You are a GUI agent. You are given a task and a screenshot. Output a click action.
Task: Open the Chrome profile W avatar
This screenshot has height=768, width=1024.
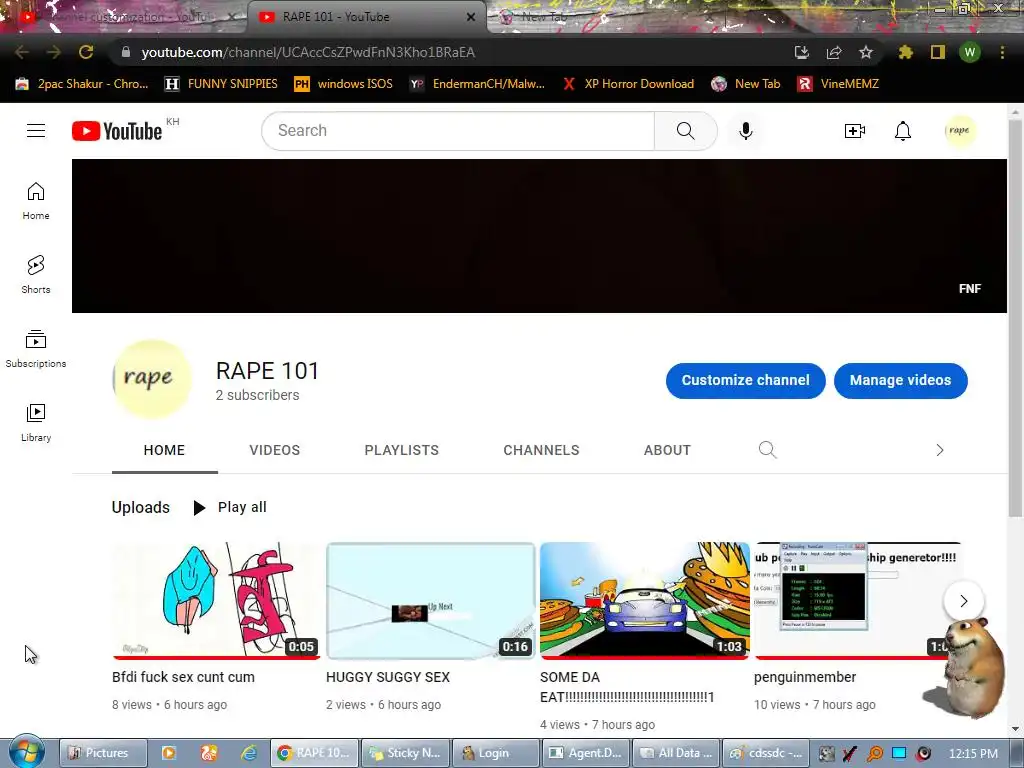(970, 52)
